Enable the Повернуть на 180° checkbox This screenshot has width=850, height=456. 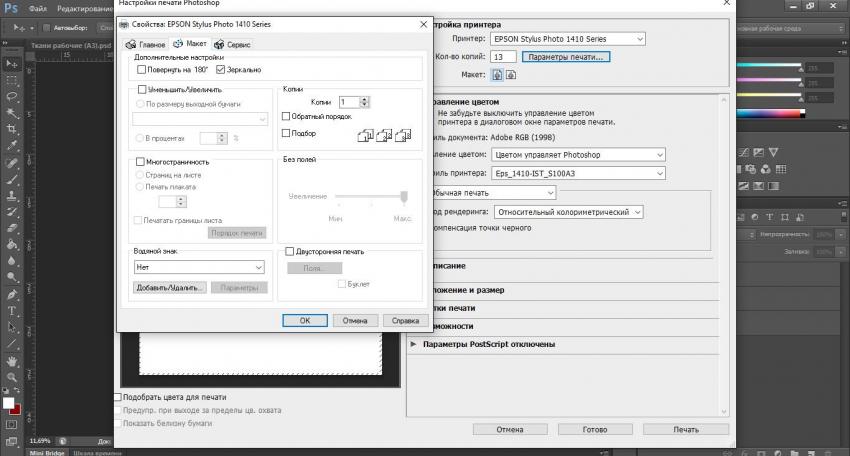coord(140,70)
